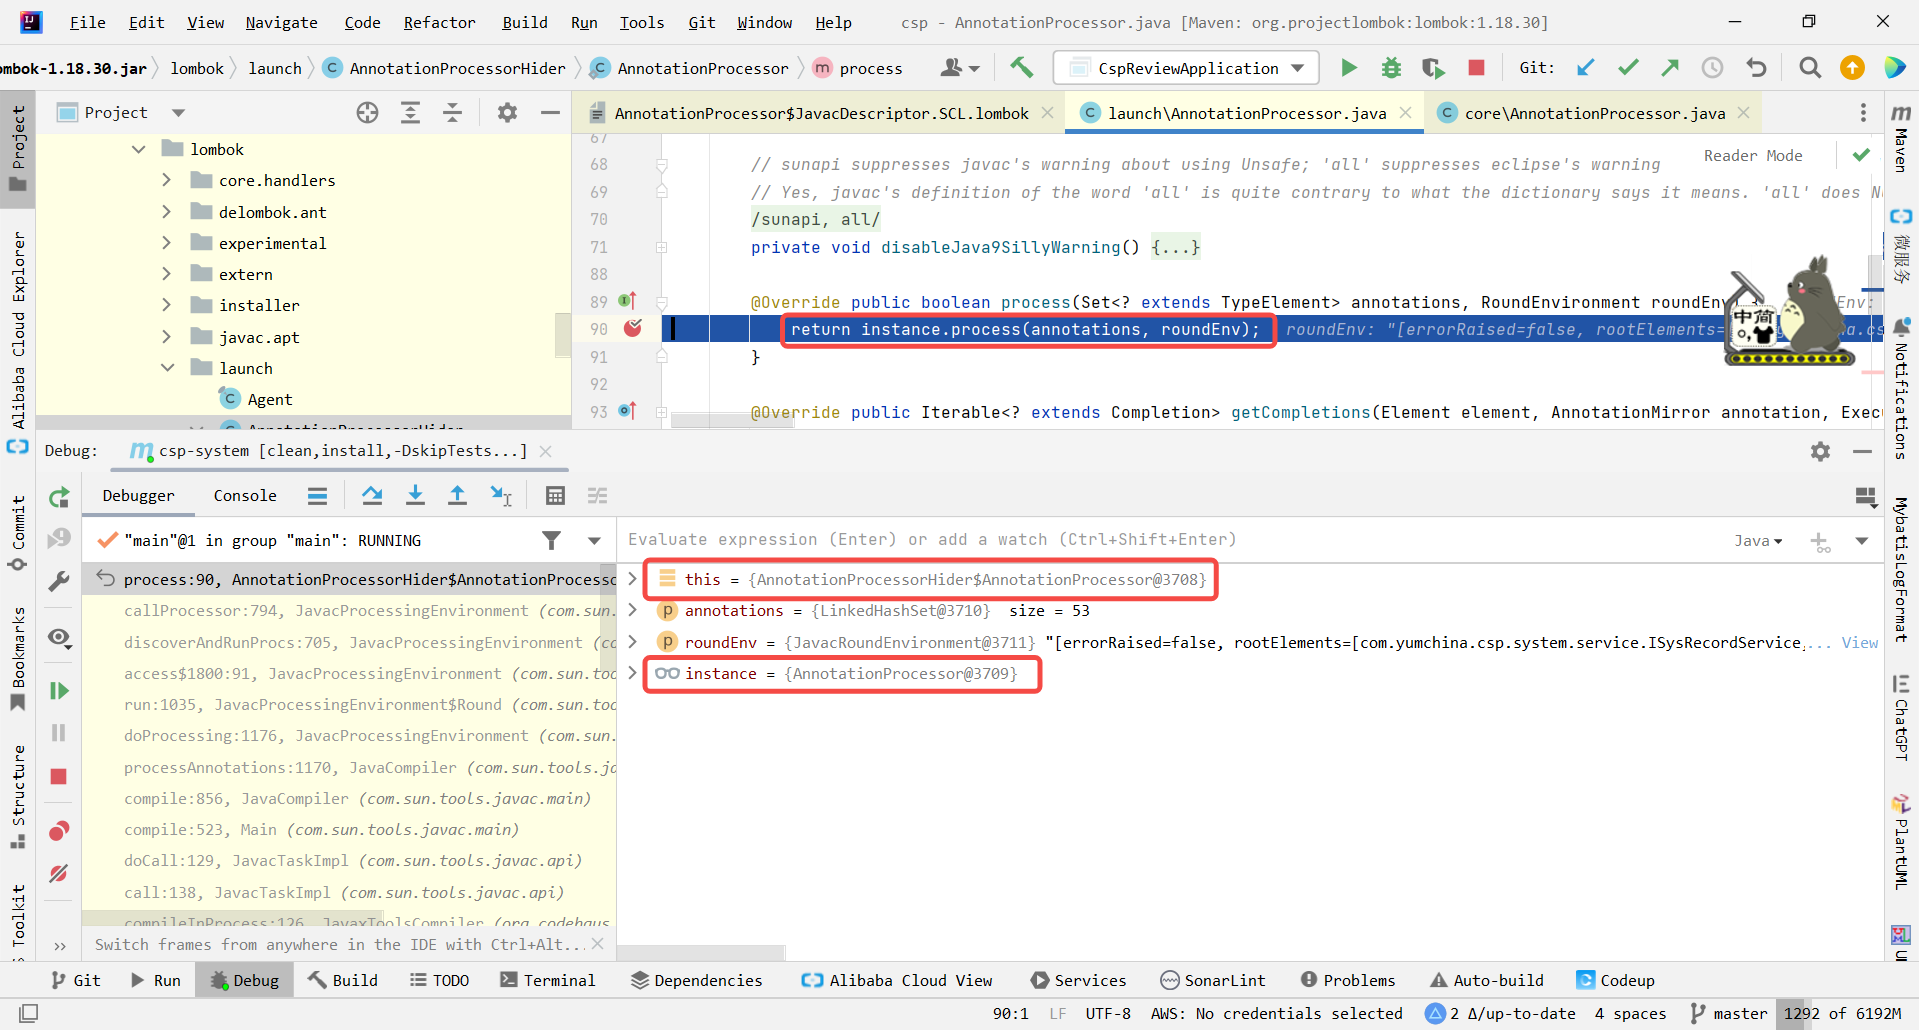1919x1030 pixels.
Task: Rerun the debug session icon
Action: (59, 497)
